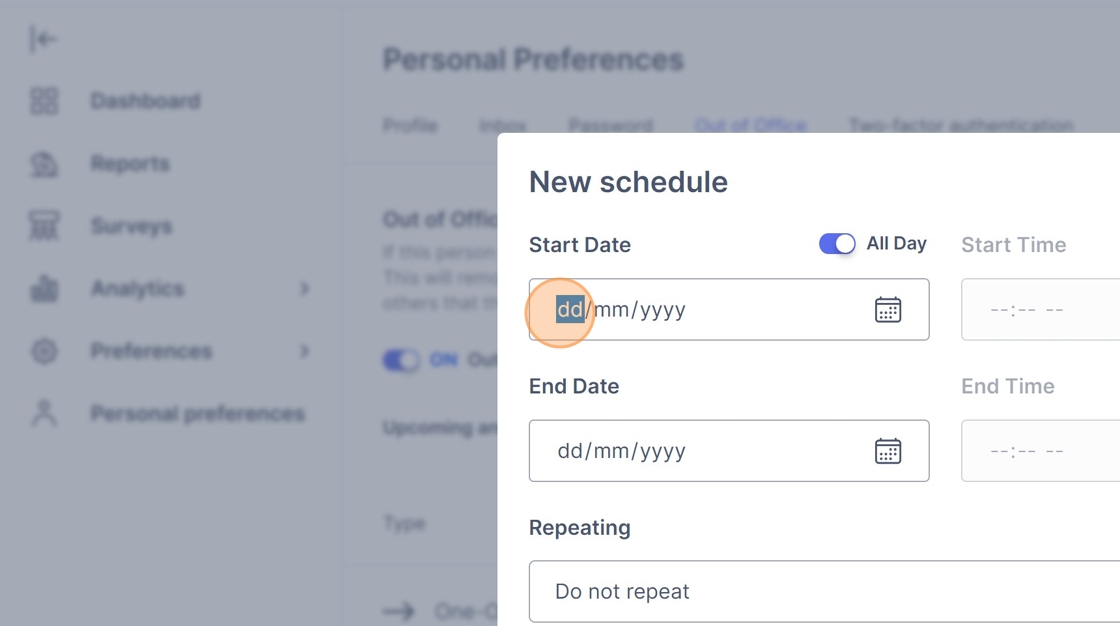Toggle the All Day switch
Image resolution: width=1120 pixels, height=626 pixels.
(837, 244)
